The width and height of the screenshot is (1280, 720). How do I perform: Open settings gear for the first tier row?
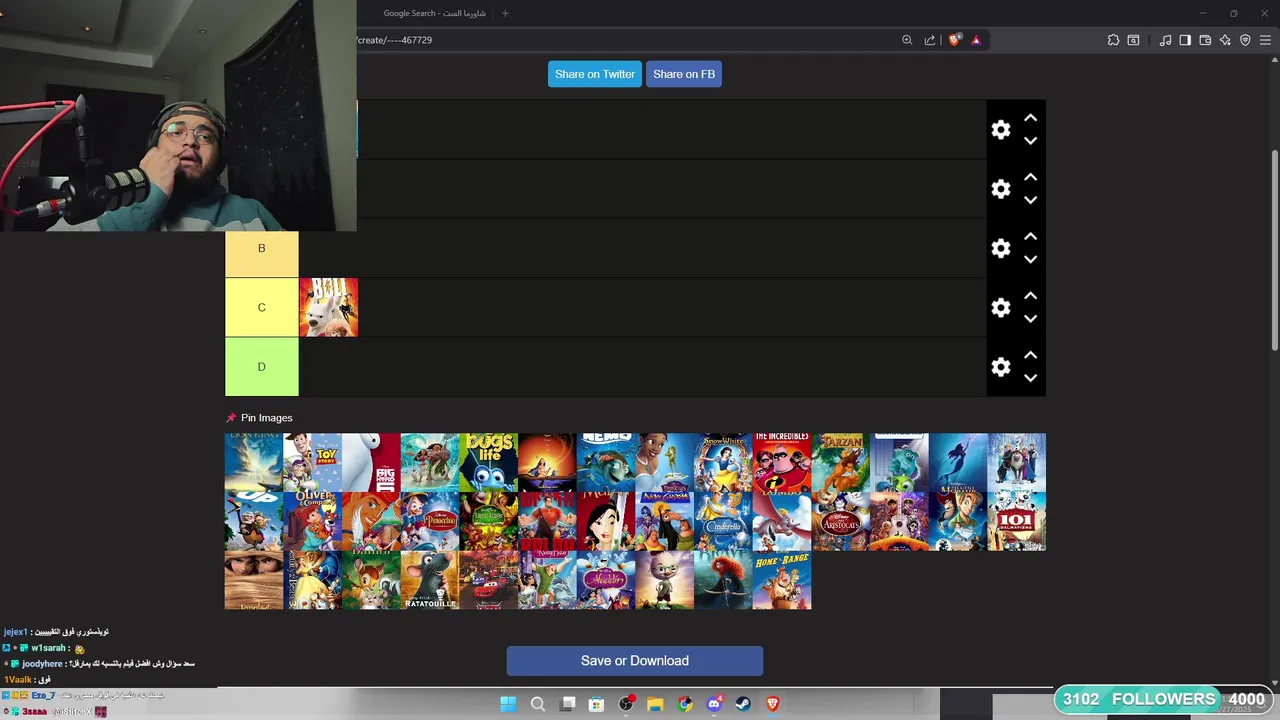pos(1001,130)
